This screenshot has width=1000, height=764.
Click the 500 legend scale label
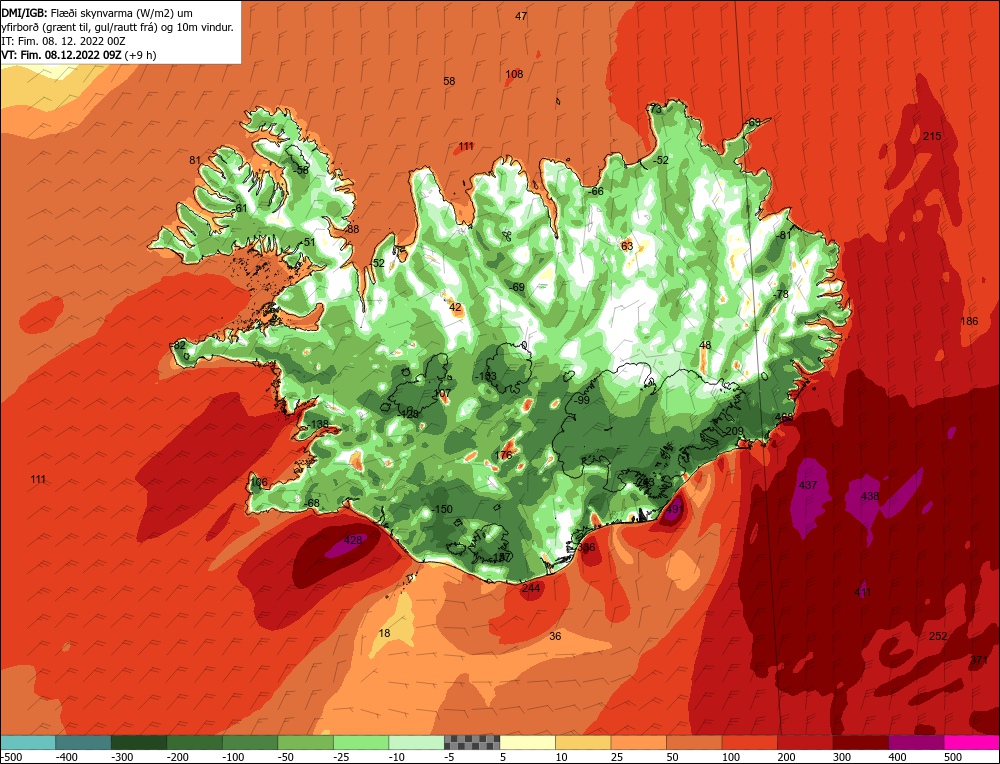pyautogui.click(x=952, y=757)
